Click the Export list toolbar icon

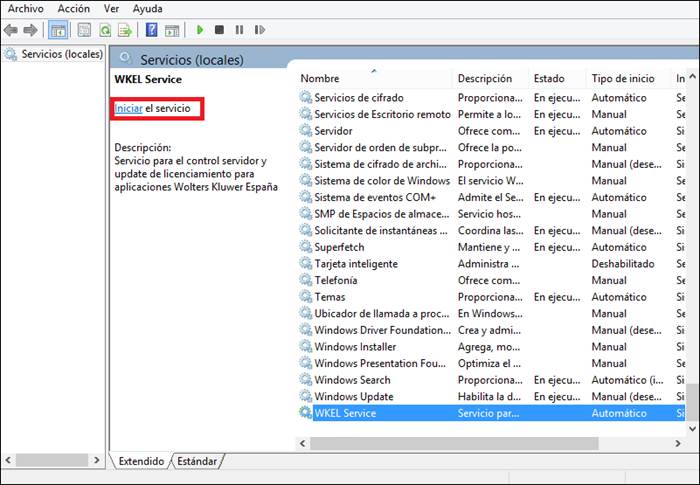(125, 30)
